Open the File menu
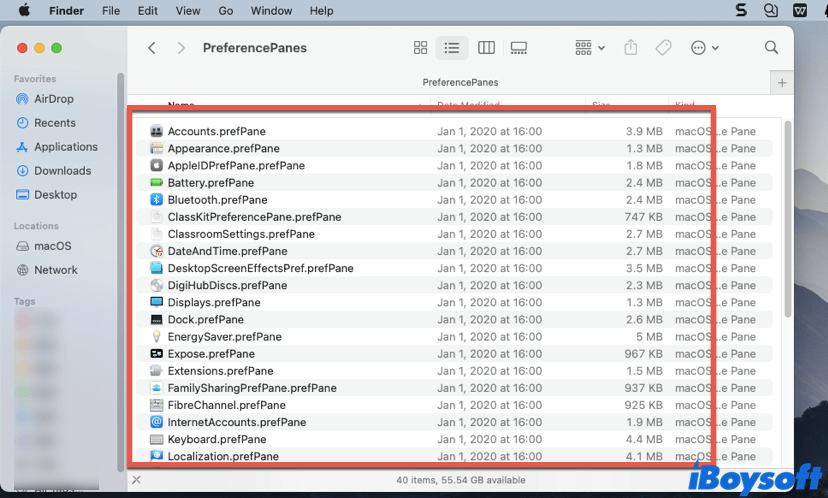Screen dimensions: 828x498 (111, 11)
